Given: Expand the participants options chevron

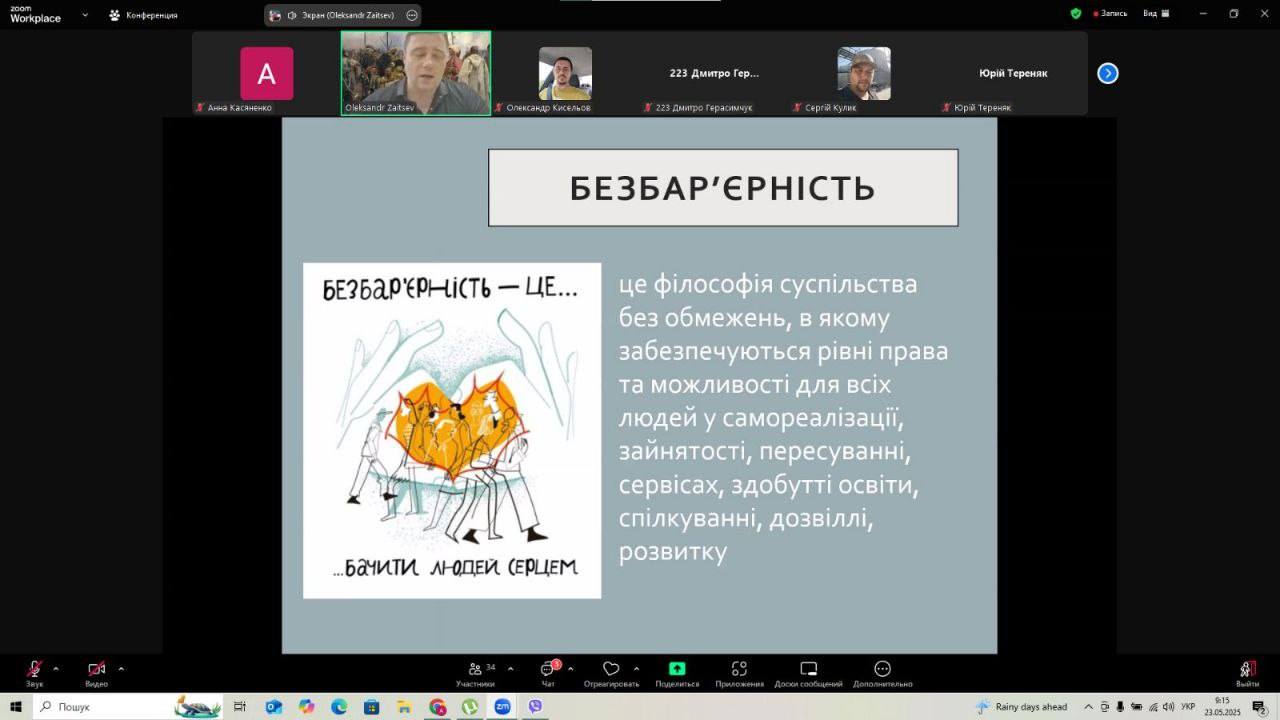Looking at the screenshot, I should pos(510,668).
